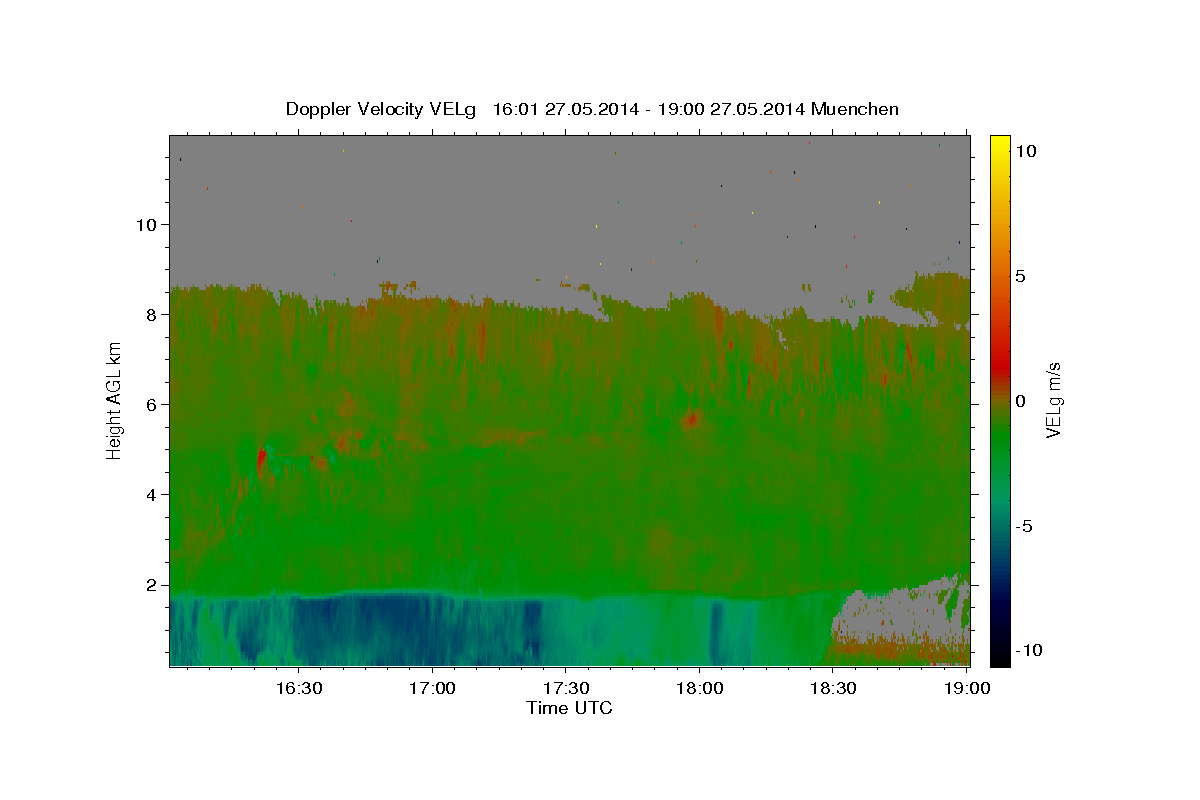
Task: Click the 17:30 time tick label
Action: tap(565, 688)
